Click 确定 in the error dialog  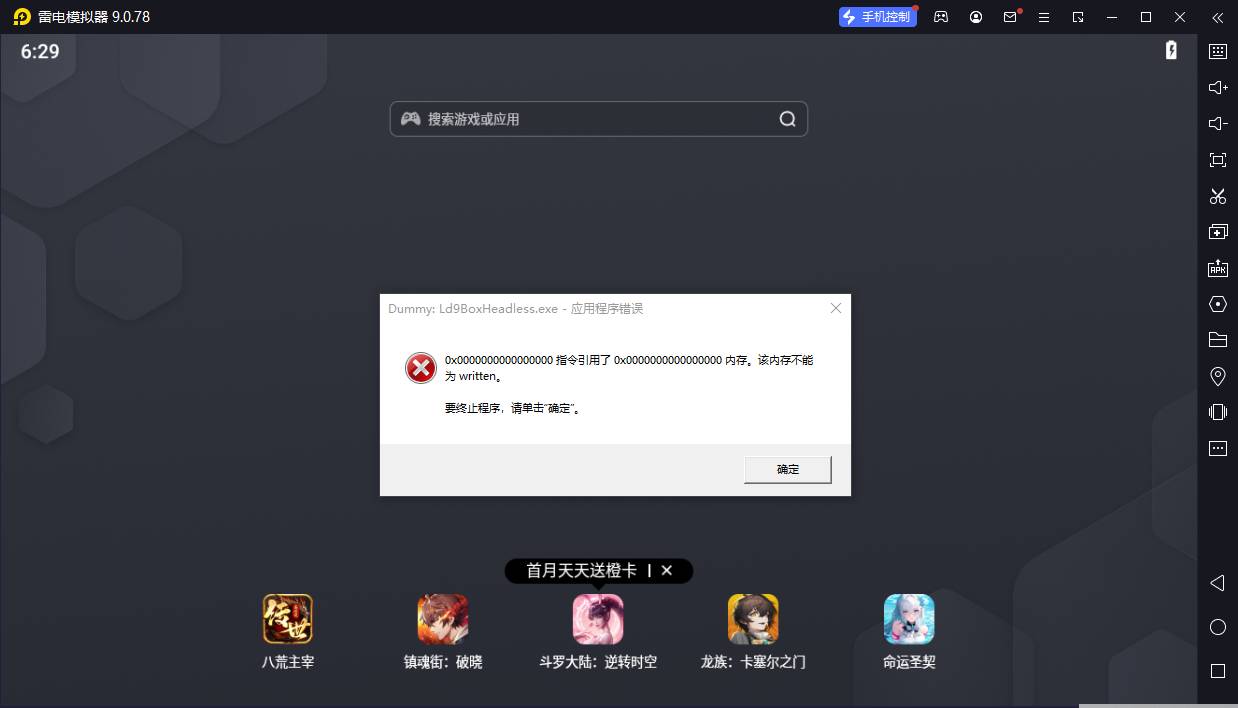788,469
